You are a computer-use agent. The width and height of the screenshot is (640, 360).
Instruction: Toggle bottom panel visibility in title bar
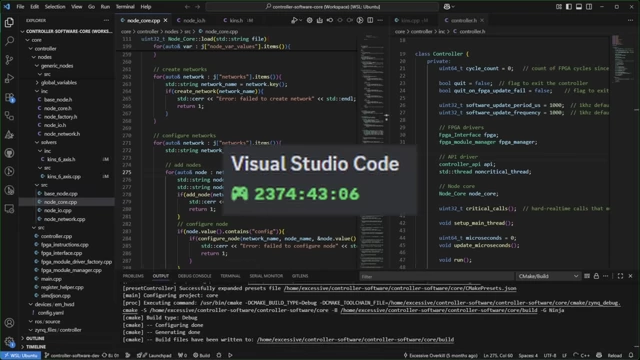[579, 7]
